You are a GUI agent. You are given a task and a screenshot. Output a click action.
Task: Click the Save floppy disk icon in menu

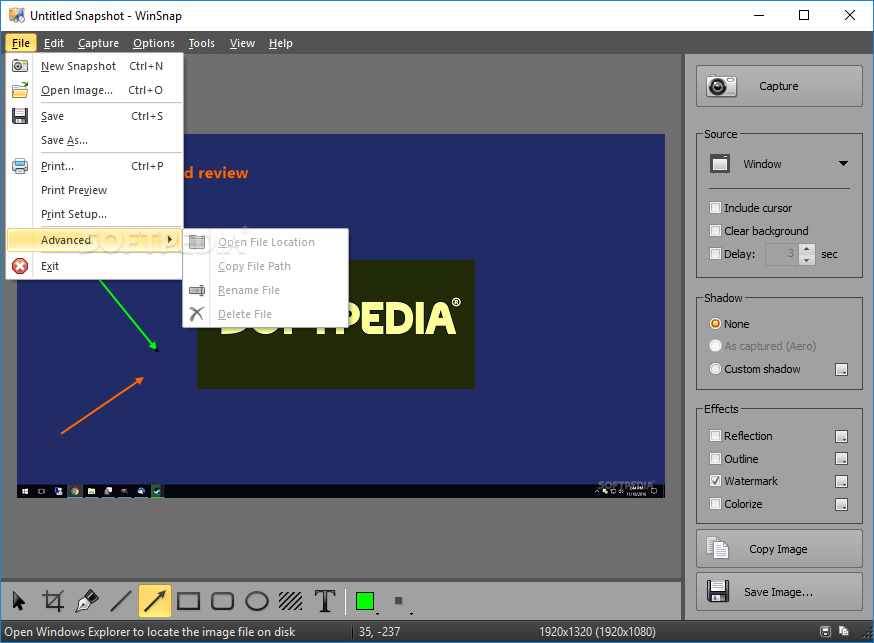coord(20,116)
